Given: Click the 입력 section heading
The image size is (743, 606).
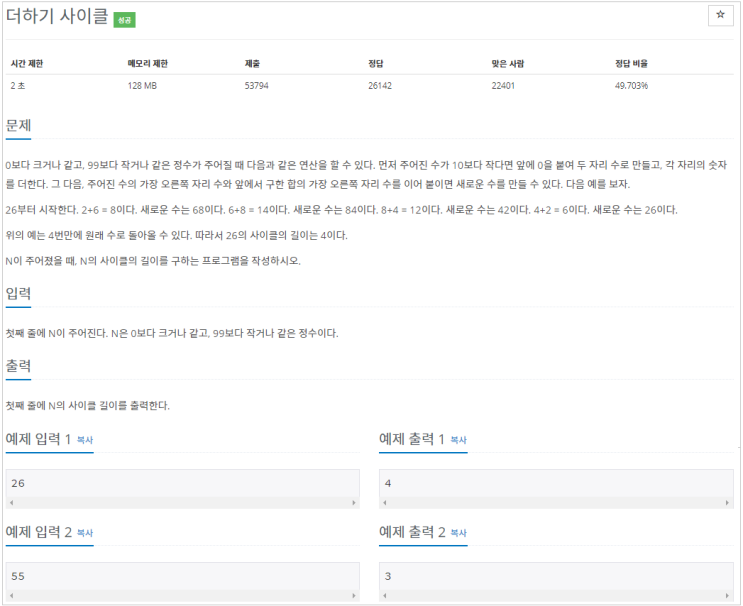Looking at the screenshot, I should [18, 293].
